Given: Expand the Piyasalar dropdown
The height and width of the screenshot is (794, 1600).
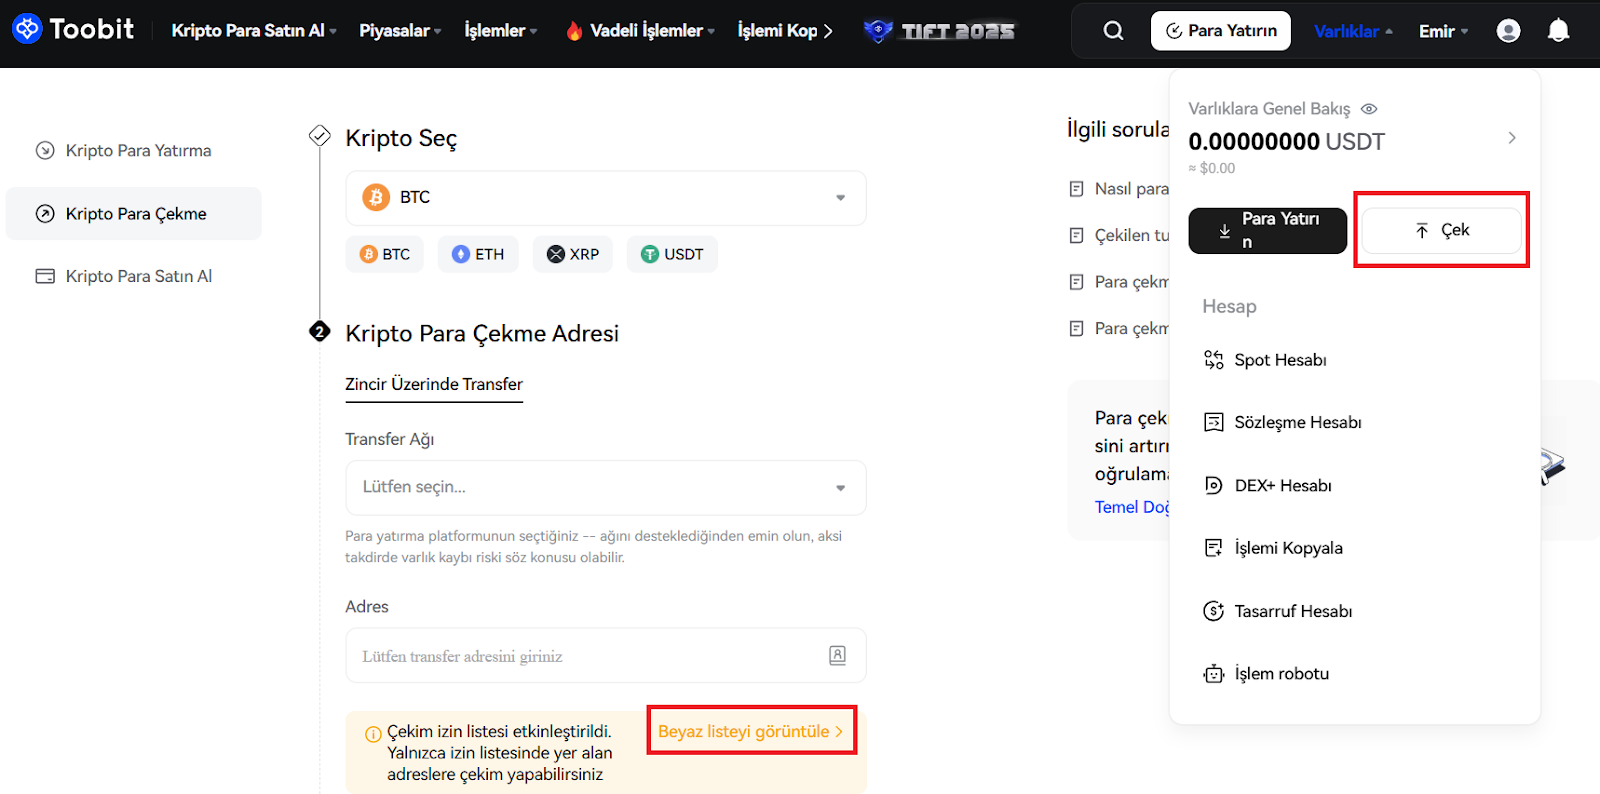Looking at the screenshot, I should click(x=400, y=31).
